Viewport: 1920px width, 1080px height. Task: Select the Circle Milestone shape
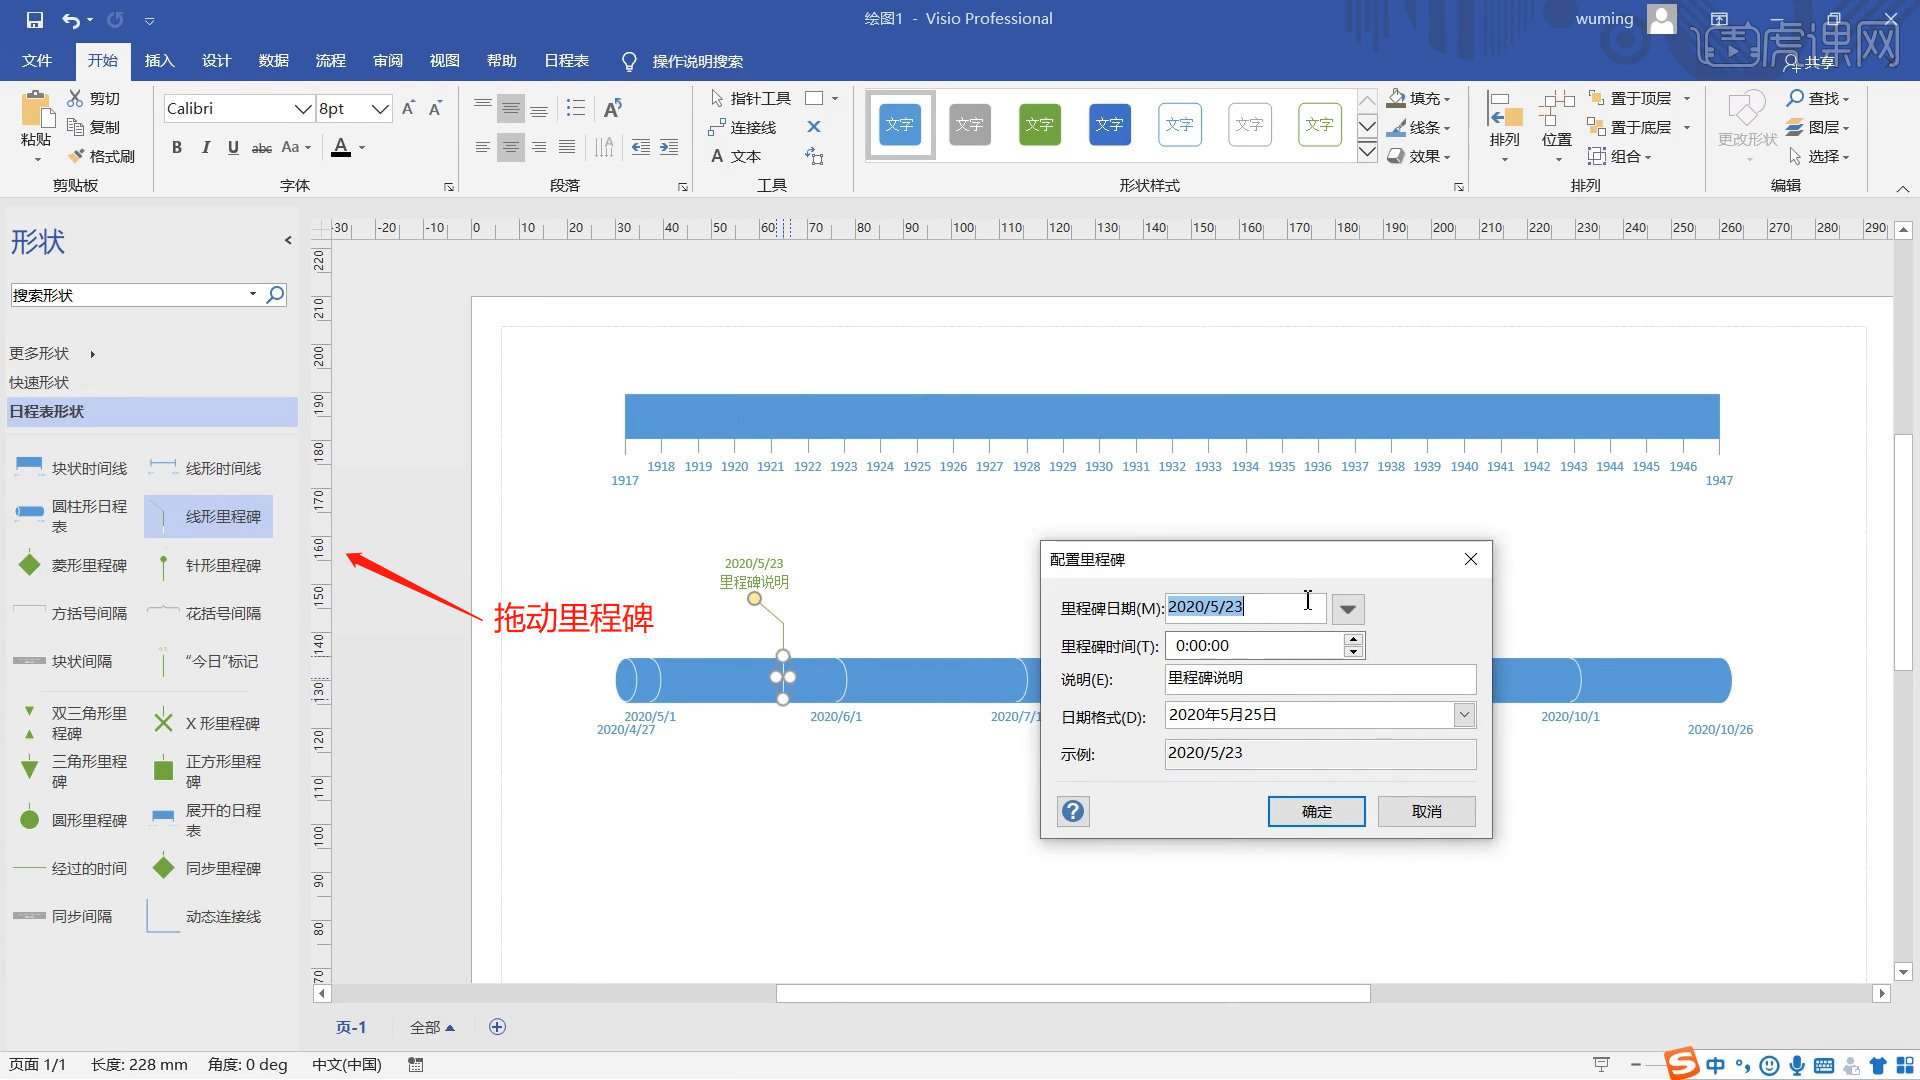[x=72, y=820]
